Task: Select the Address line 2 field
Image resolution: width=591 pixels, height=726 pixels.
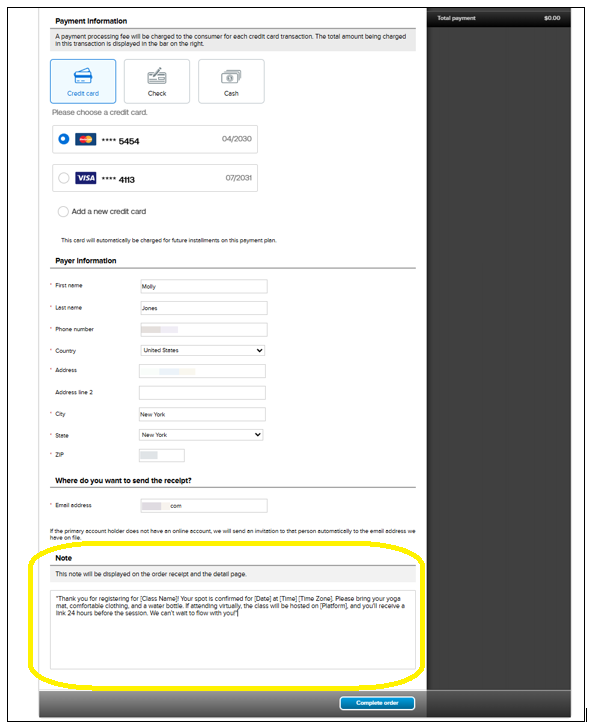Action: pos(202,393)
